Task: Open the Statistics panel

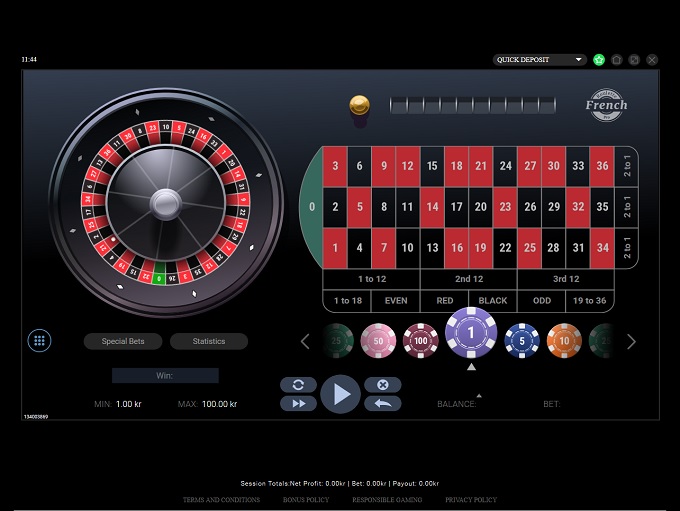Action: [x=209, y=341]
